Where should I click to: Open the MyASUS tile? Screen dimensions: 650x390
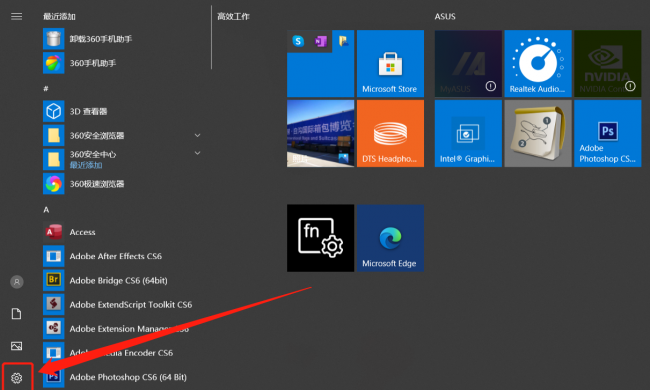(468, 63)
